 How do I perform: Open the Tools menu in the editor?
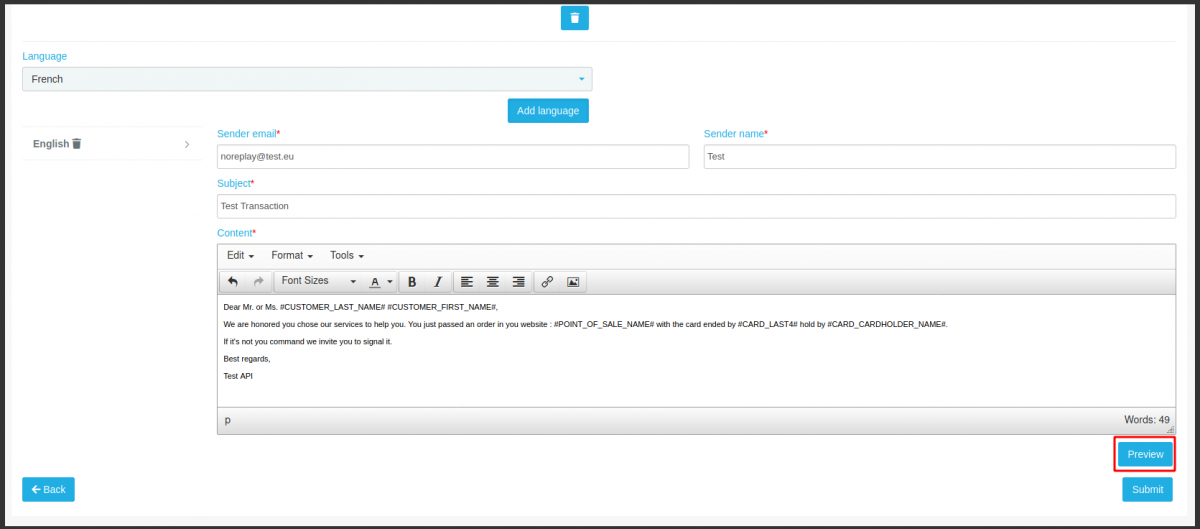347,256
